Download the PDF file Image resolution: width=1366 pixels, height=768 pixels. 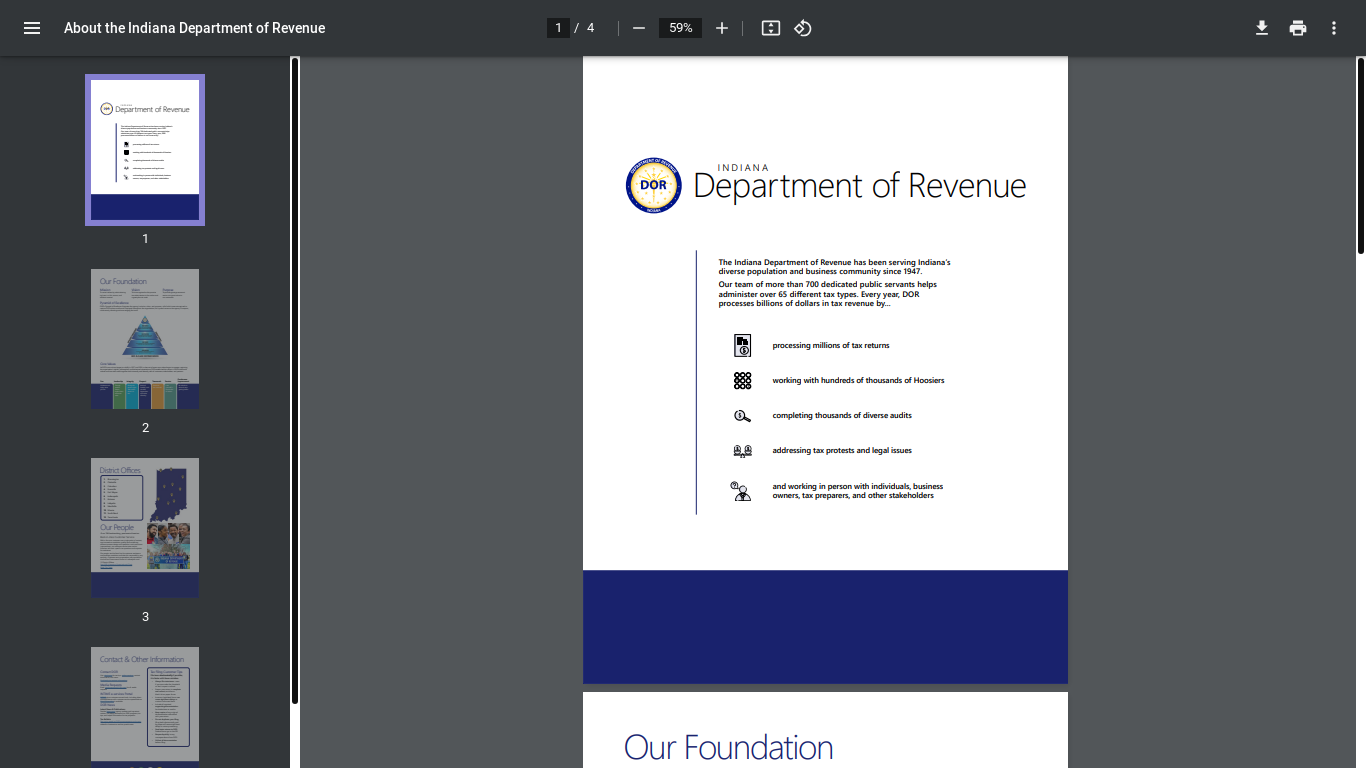[x=1262, y=28]
